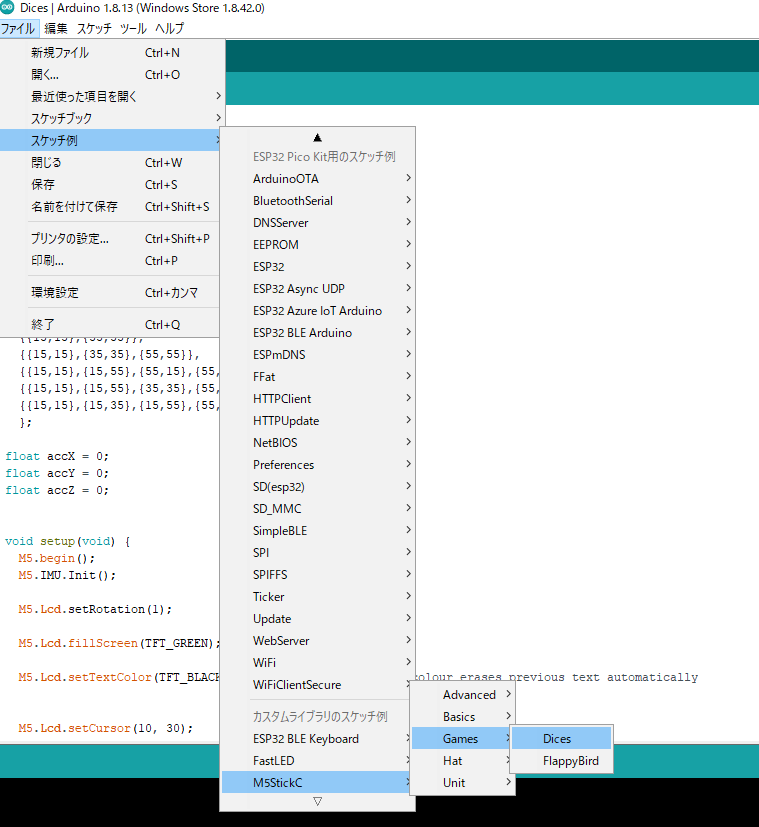Click the M5.Lcd.setRotation(1); code line
This screenshot has width=759, height=827.
pyautogui.click(x=95, y=609)
